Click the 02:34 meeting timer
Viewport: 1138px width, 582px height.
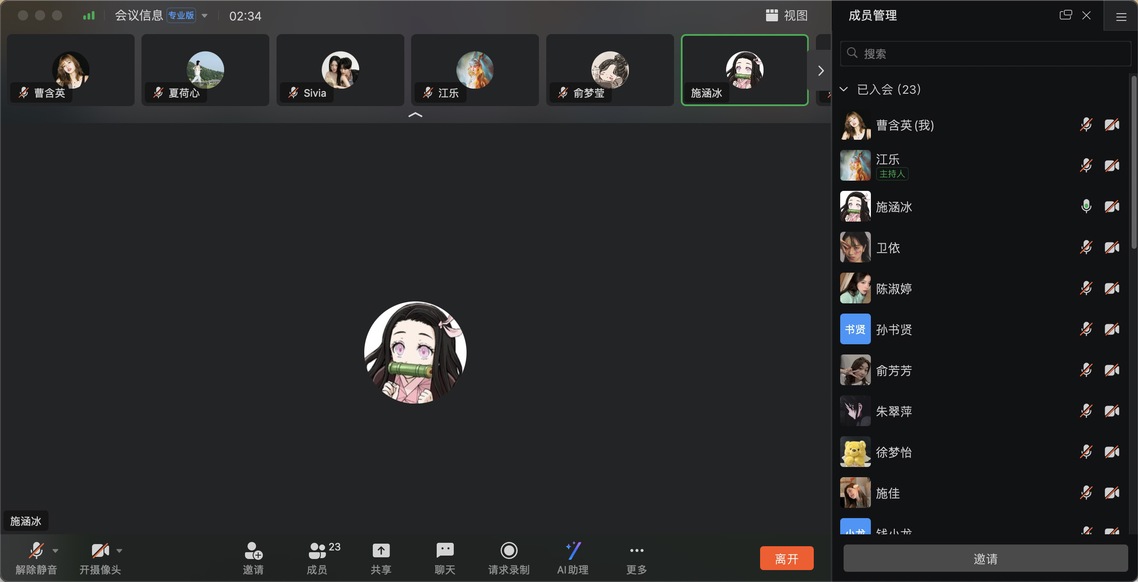[x=245, y=16]
